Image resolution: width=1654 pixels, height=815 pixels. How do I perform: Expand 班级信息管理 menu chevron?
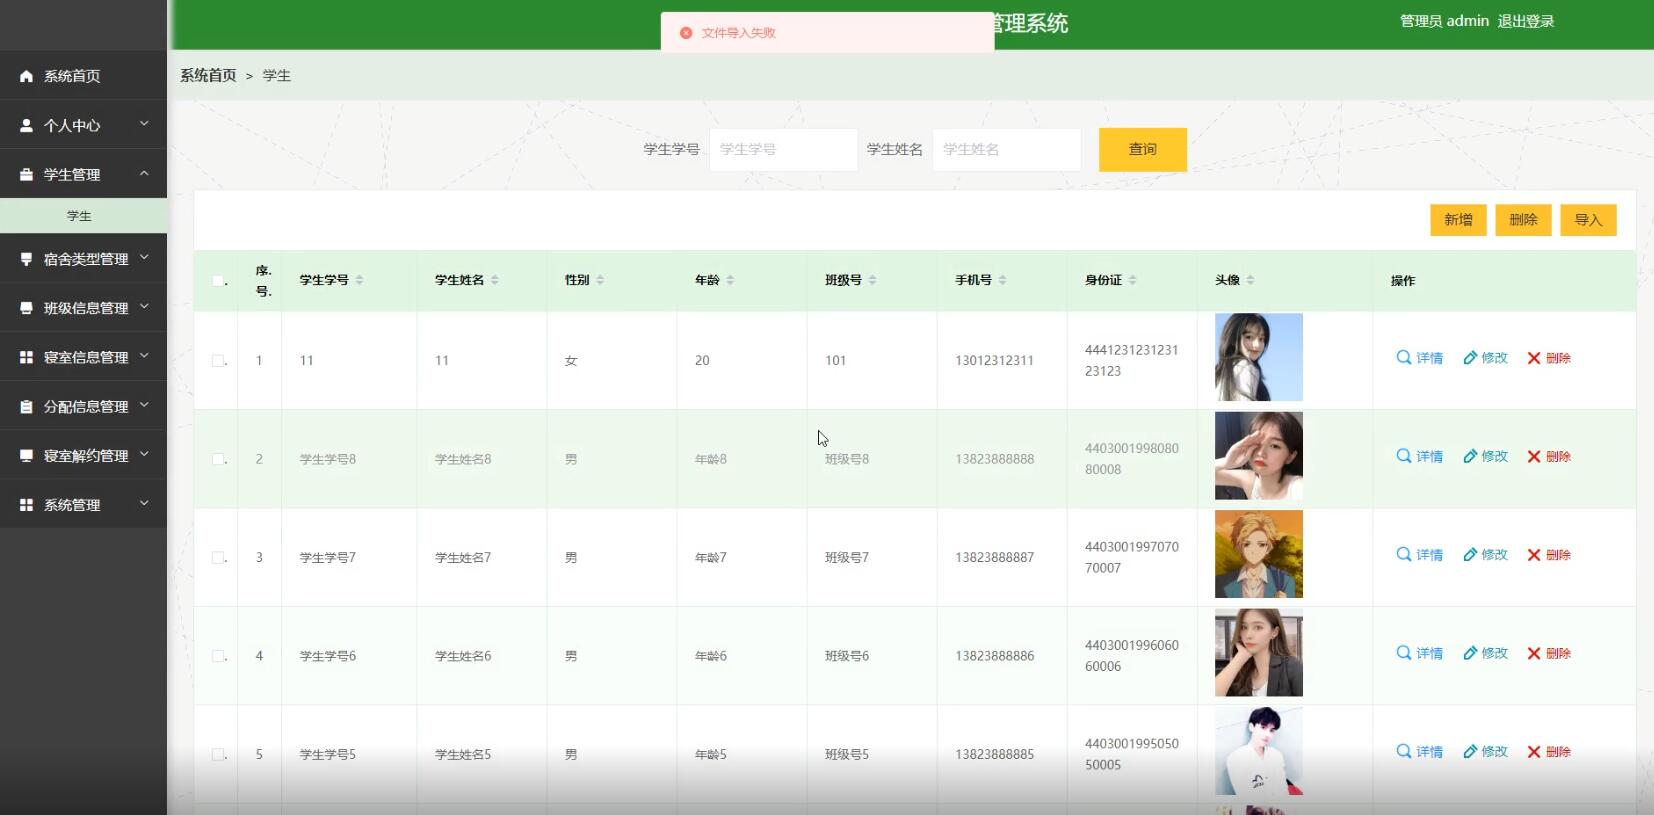pyautogui.click(x=144, y=307)
